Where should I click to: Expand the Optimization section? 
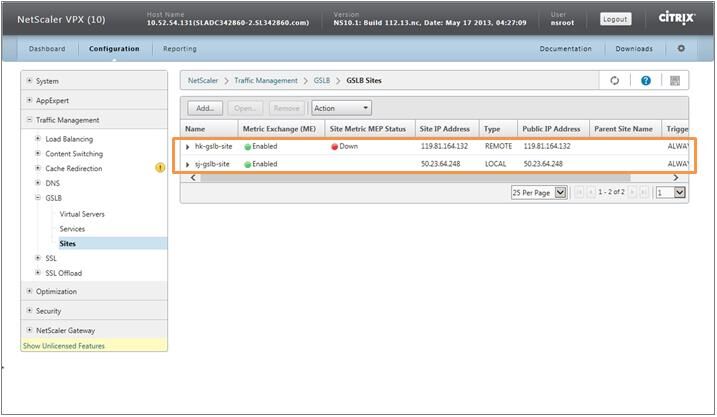pos(29,291)
